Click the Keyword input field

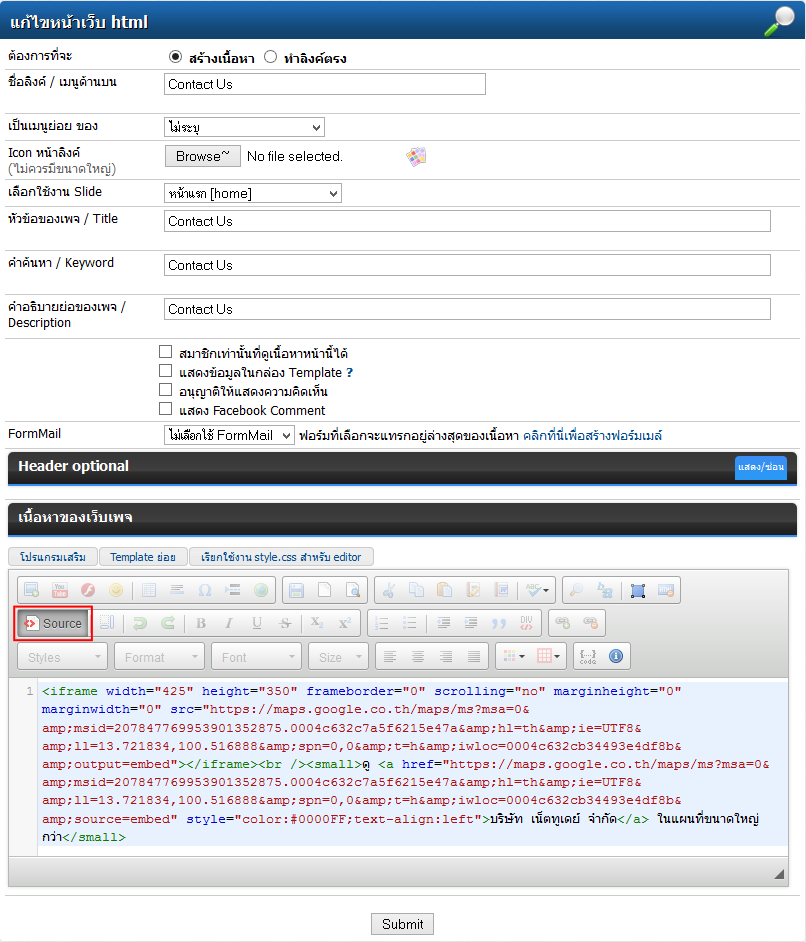coord(467,265)
